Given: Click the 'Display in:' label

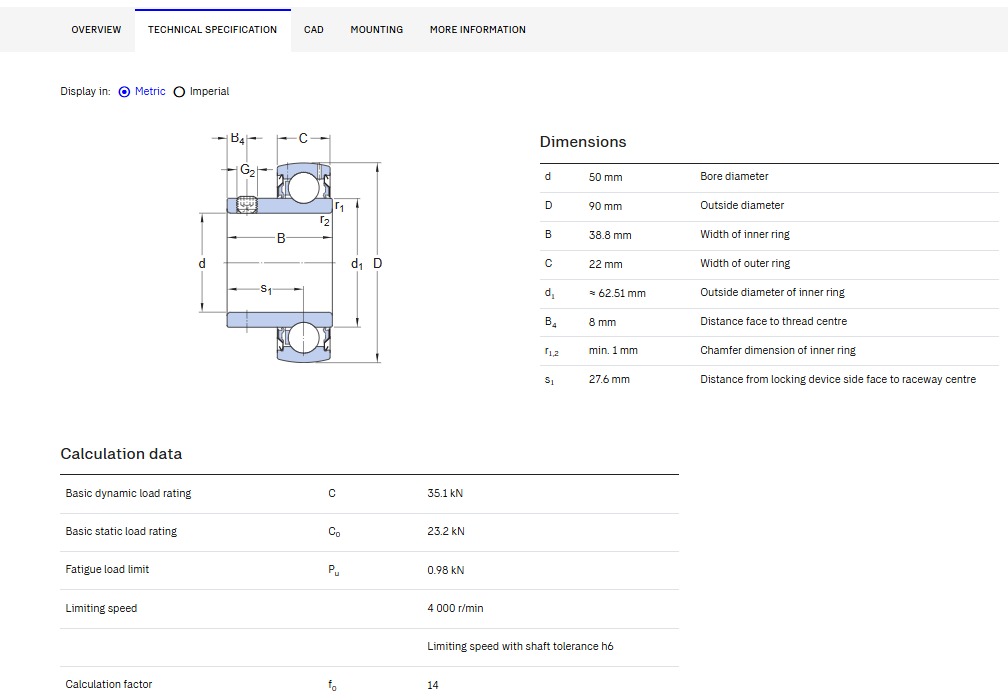Looking at the screenshot, I should tap(86, 91).
